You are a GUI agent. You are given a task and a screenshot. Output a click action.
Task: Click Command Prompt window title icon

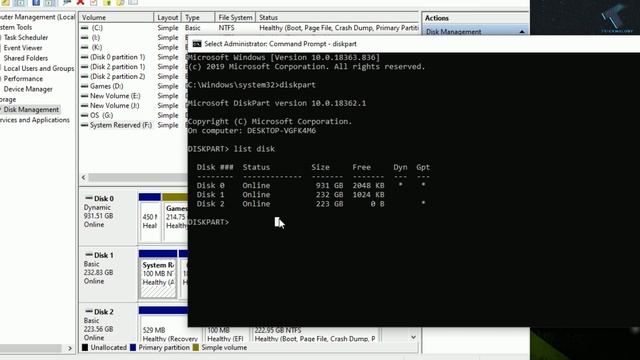197,44
